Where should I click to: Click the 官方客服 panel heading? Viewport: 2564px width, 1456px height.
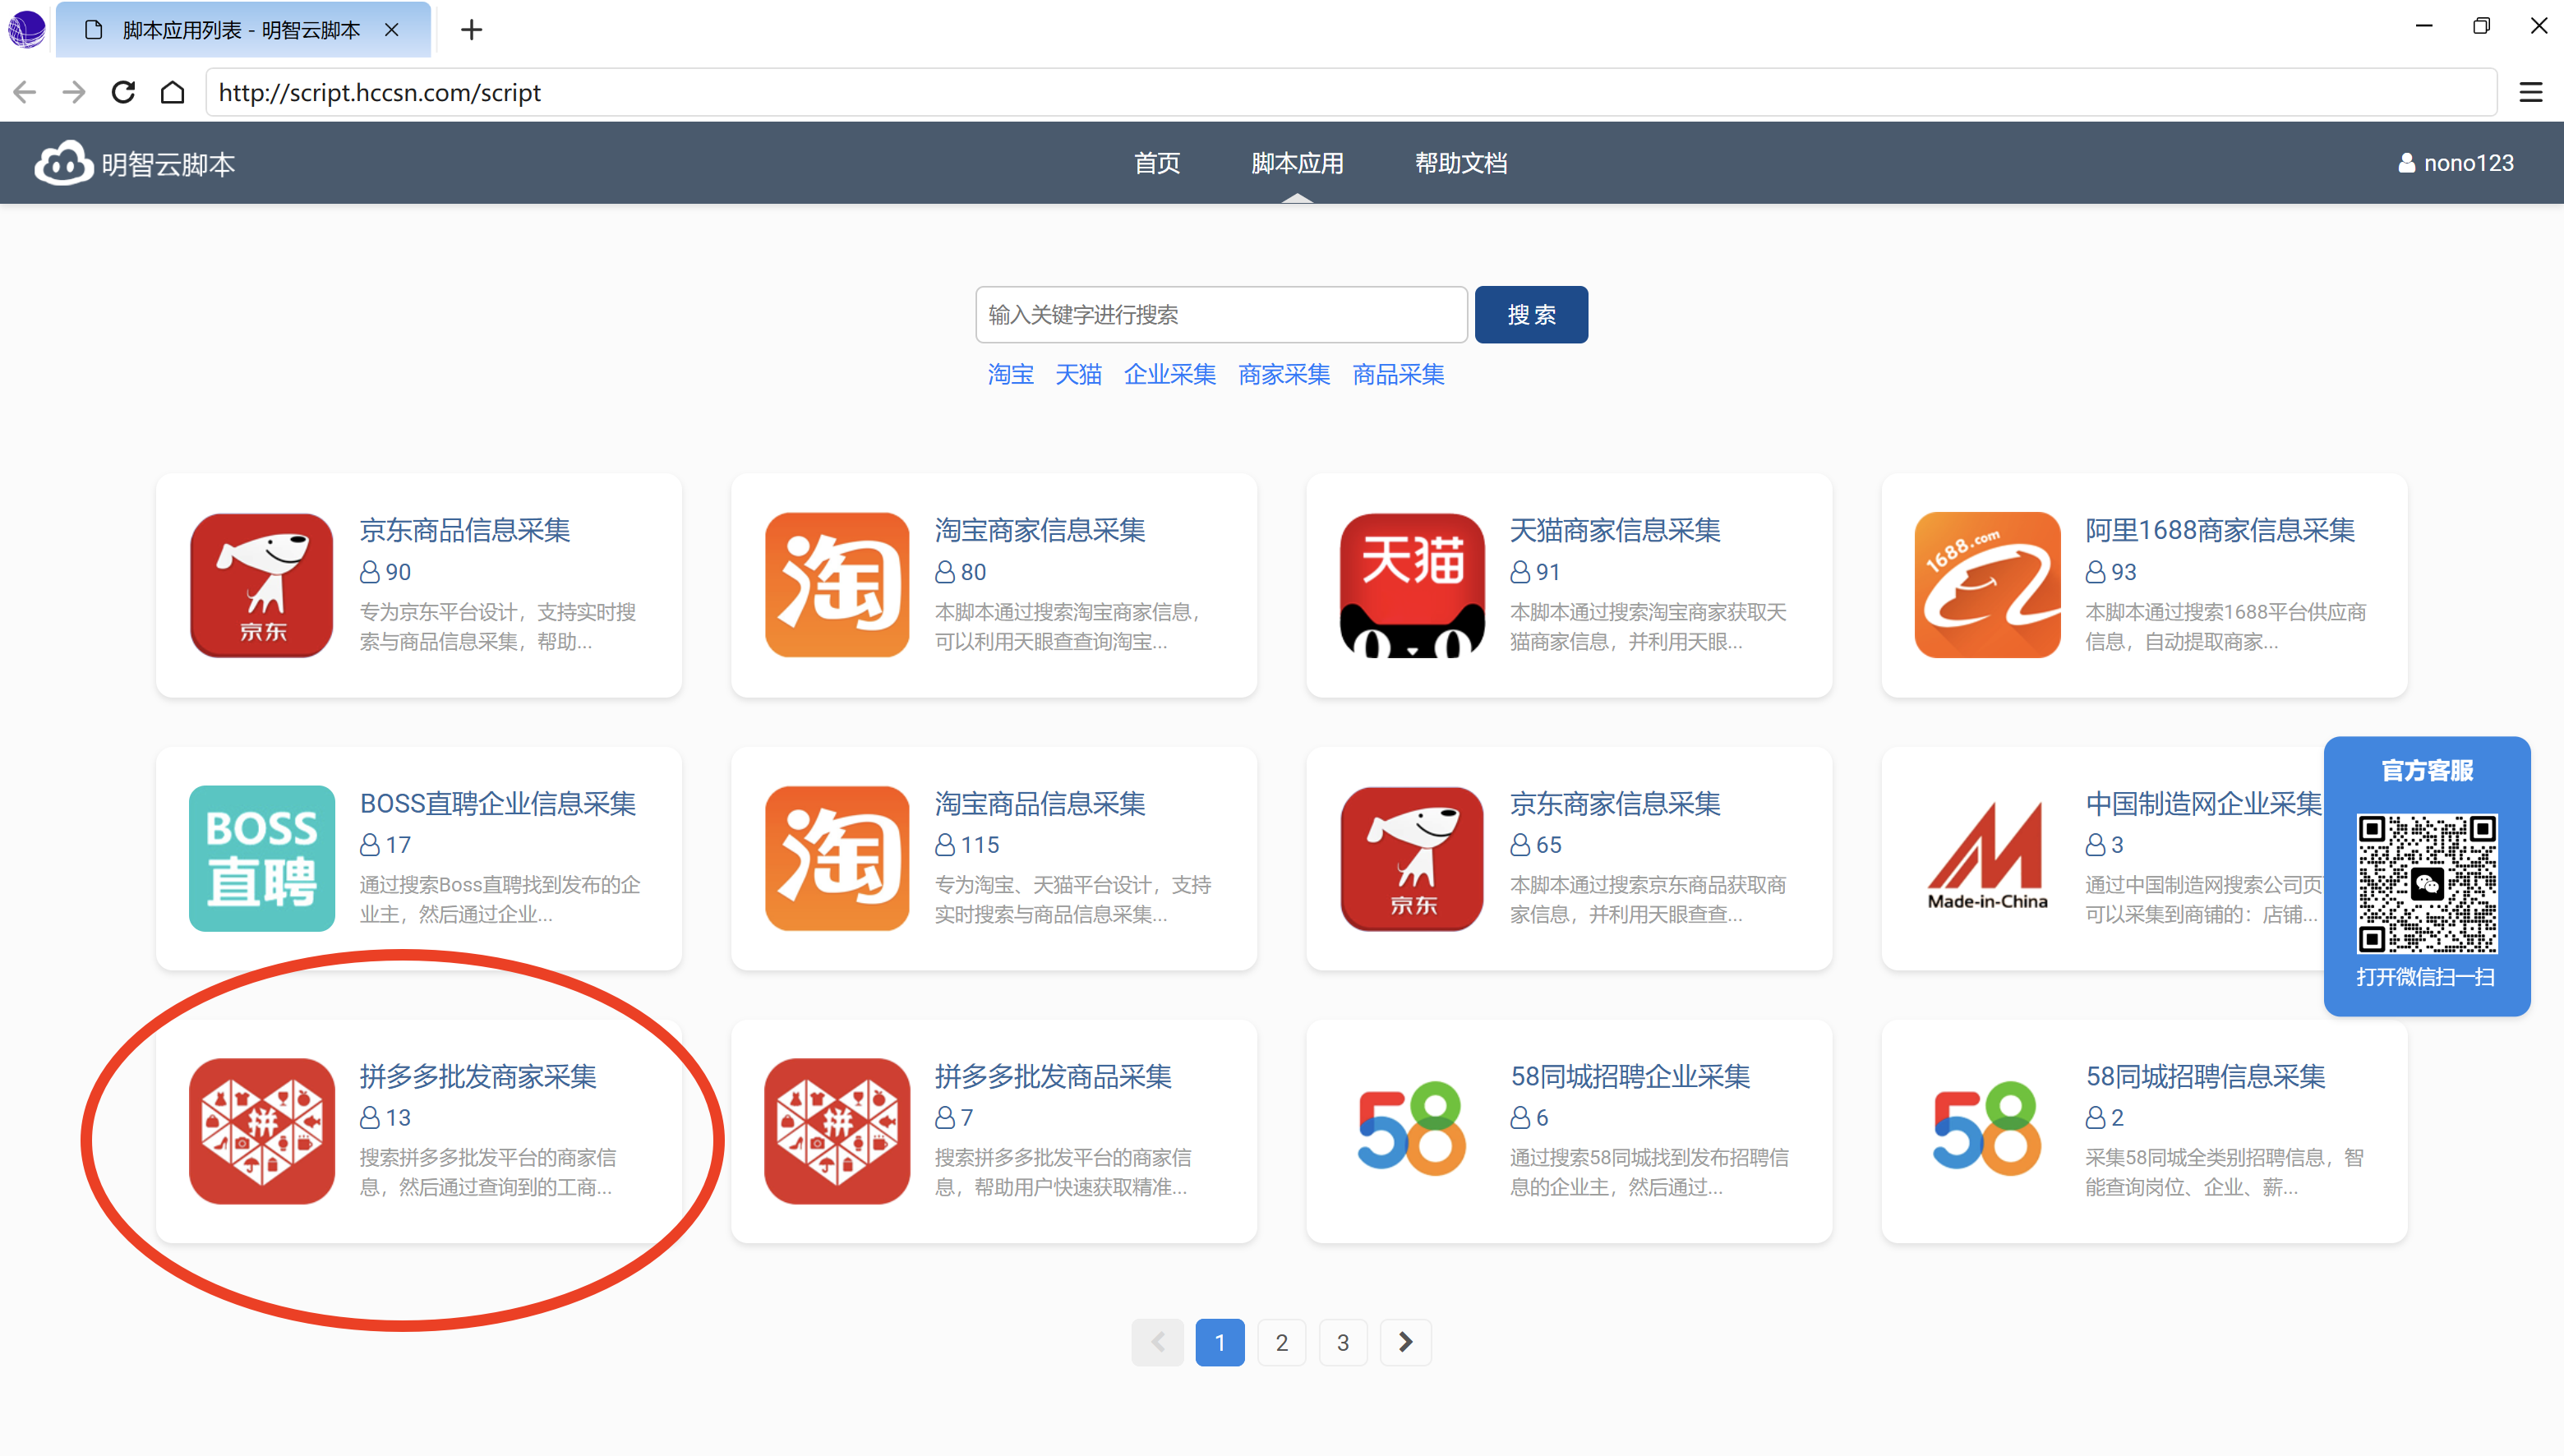pos(2427,770)
